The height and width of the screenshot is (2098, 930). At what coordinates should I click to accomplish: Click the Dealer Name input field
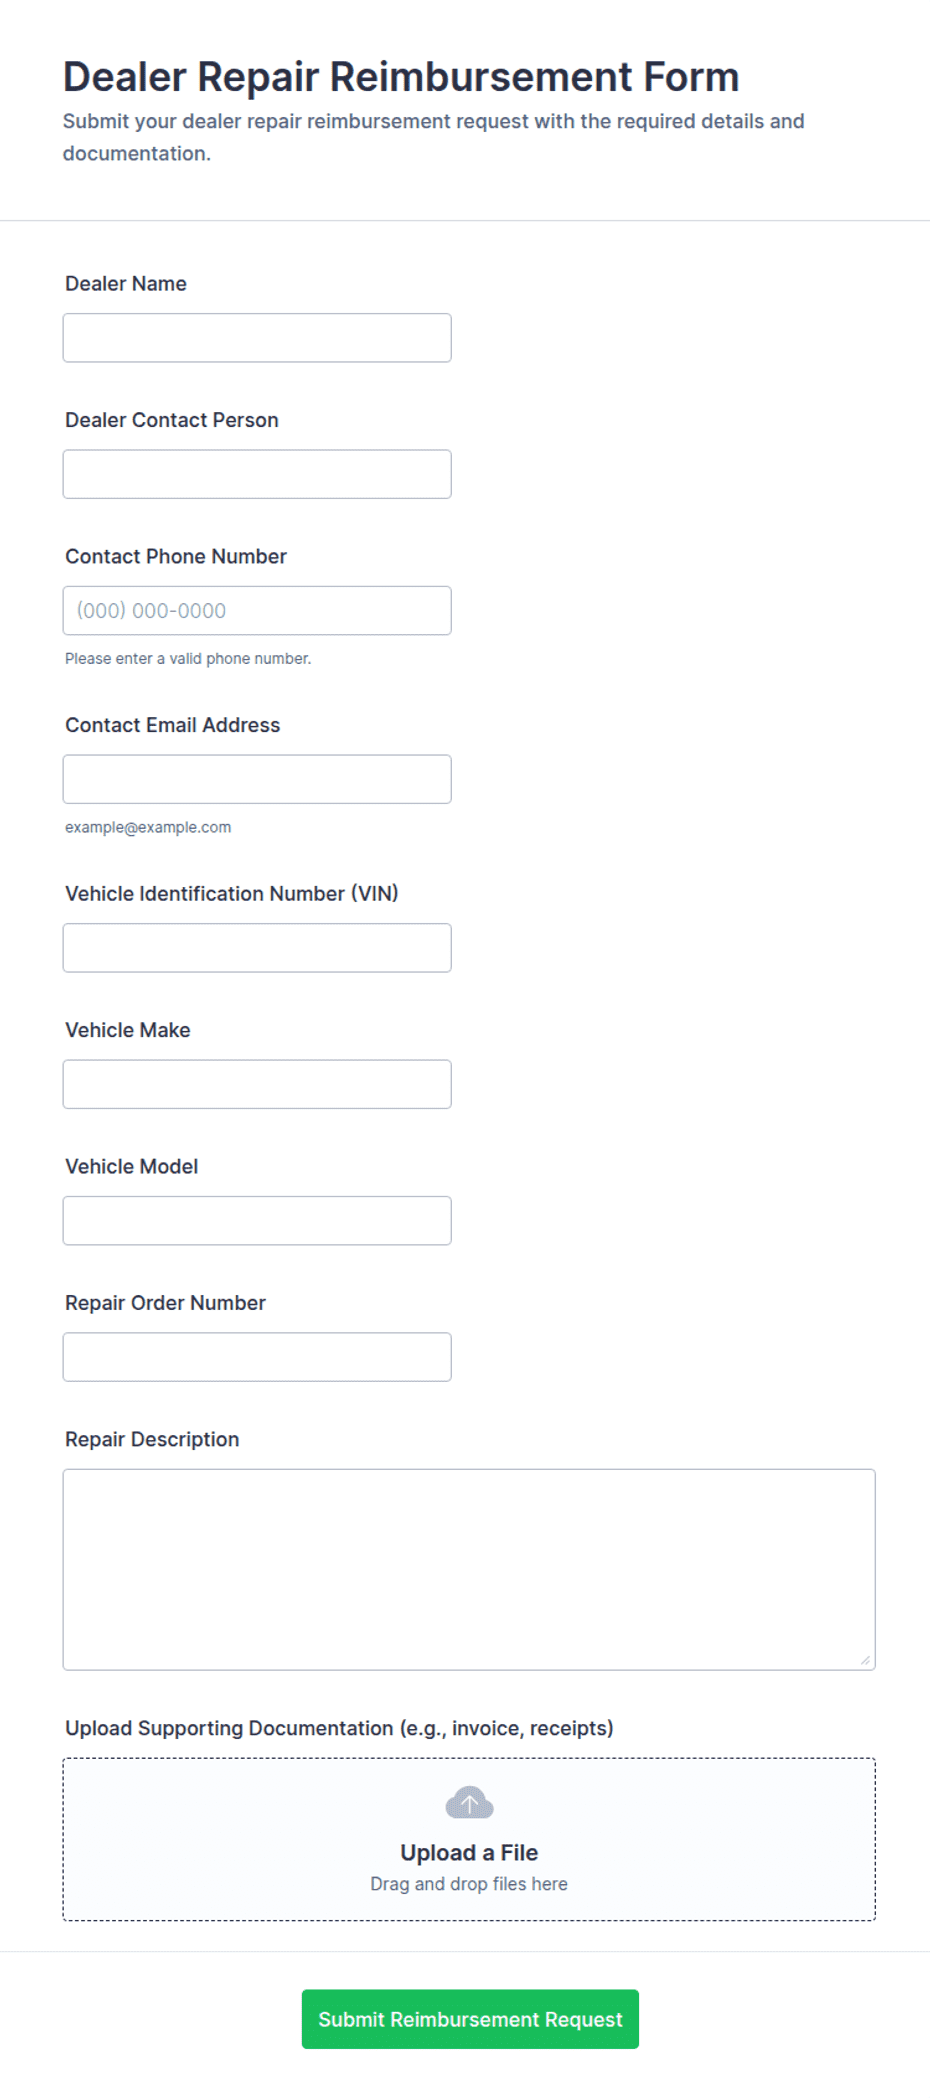point(257,338)
